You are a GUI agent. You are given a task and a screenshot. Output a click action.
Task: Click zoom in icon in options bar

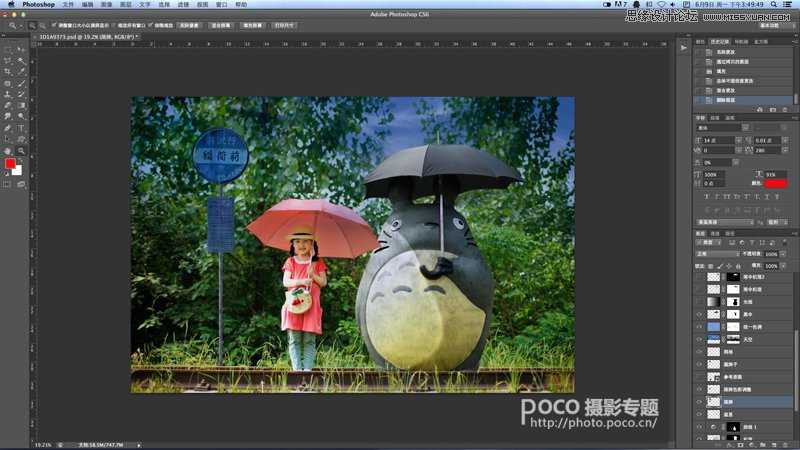[x=32, y=25]
